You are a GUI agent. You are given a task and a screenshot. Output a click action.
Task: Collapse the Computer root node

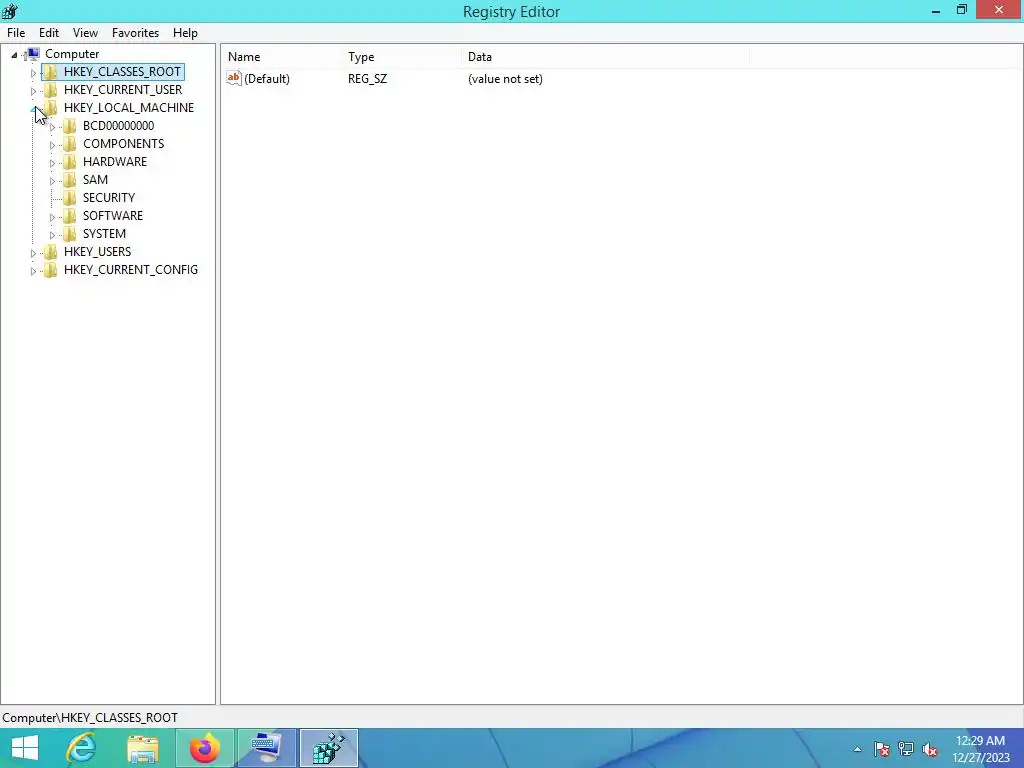click(x=14, y=55)
